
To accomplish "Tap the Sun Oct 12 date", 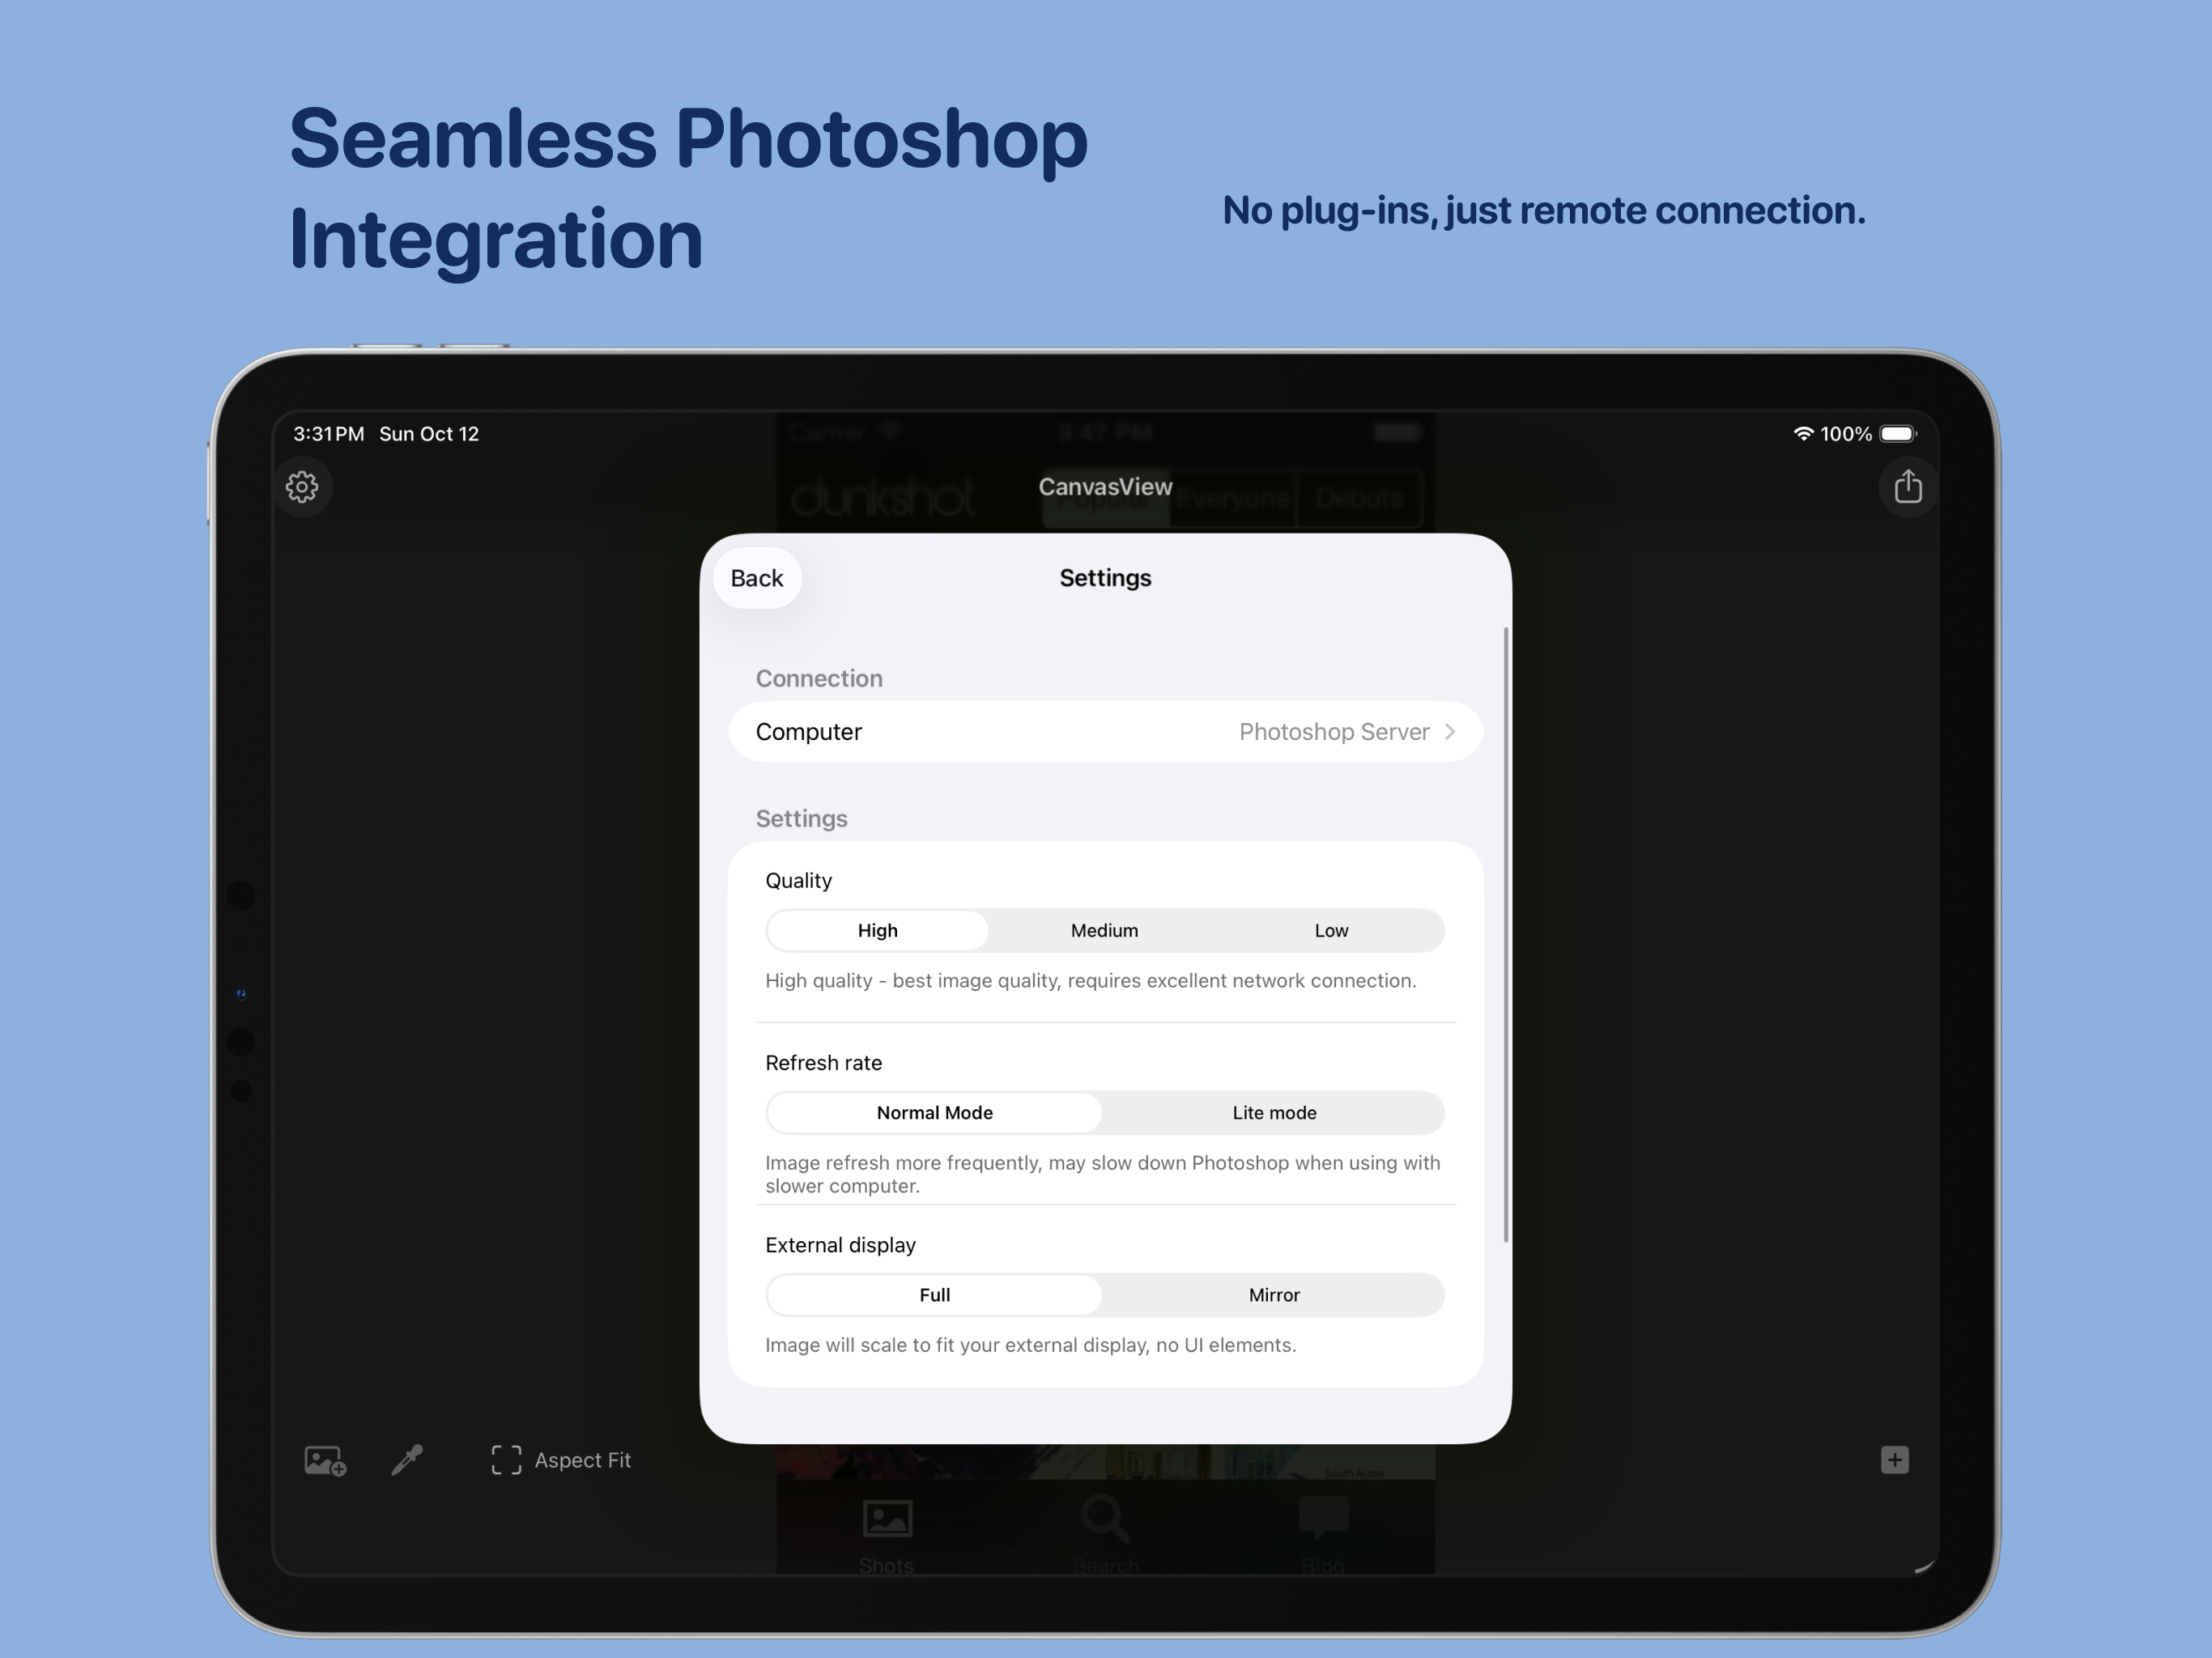I will pos(429,434).
